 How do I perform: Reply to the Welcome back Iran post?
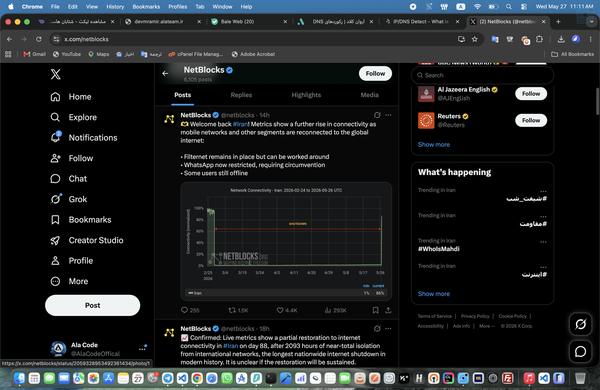point(190,310)
